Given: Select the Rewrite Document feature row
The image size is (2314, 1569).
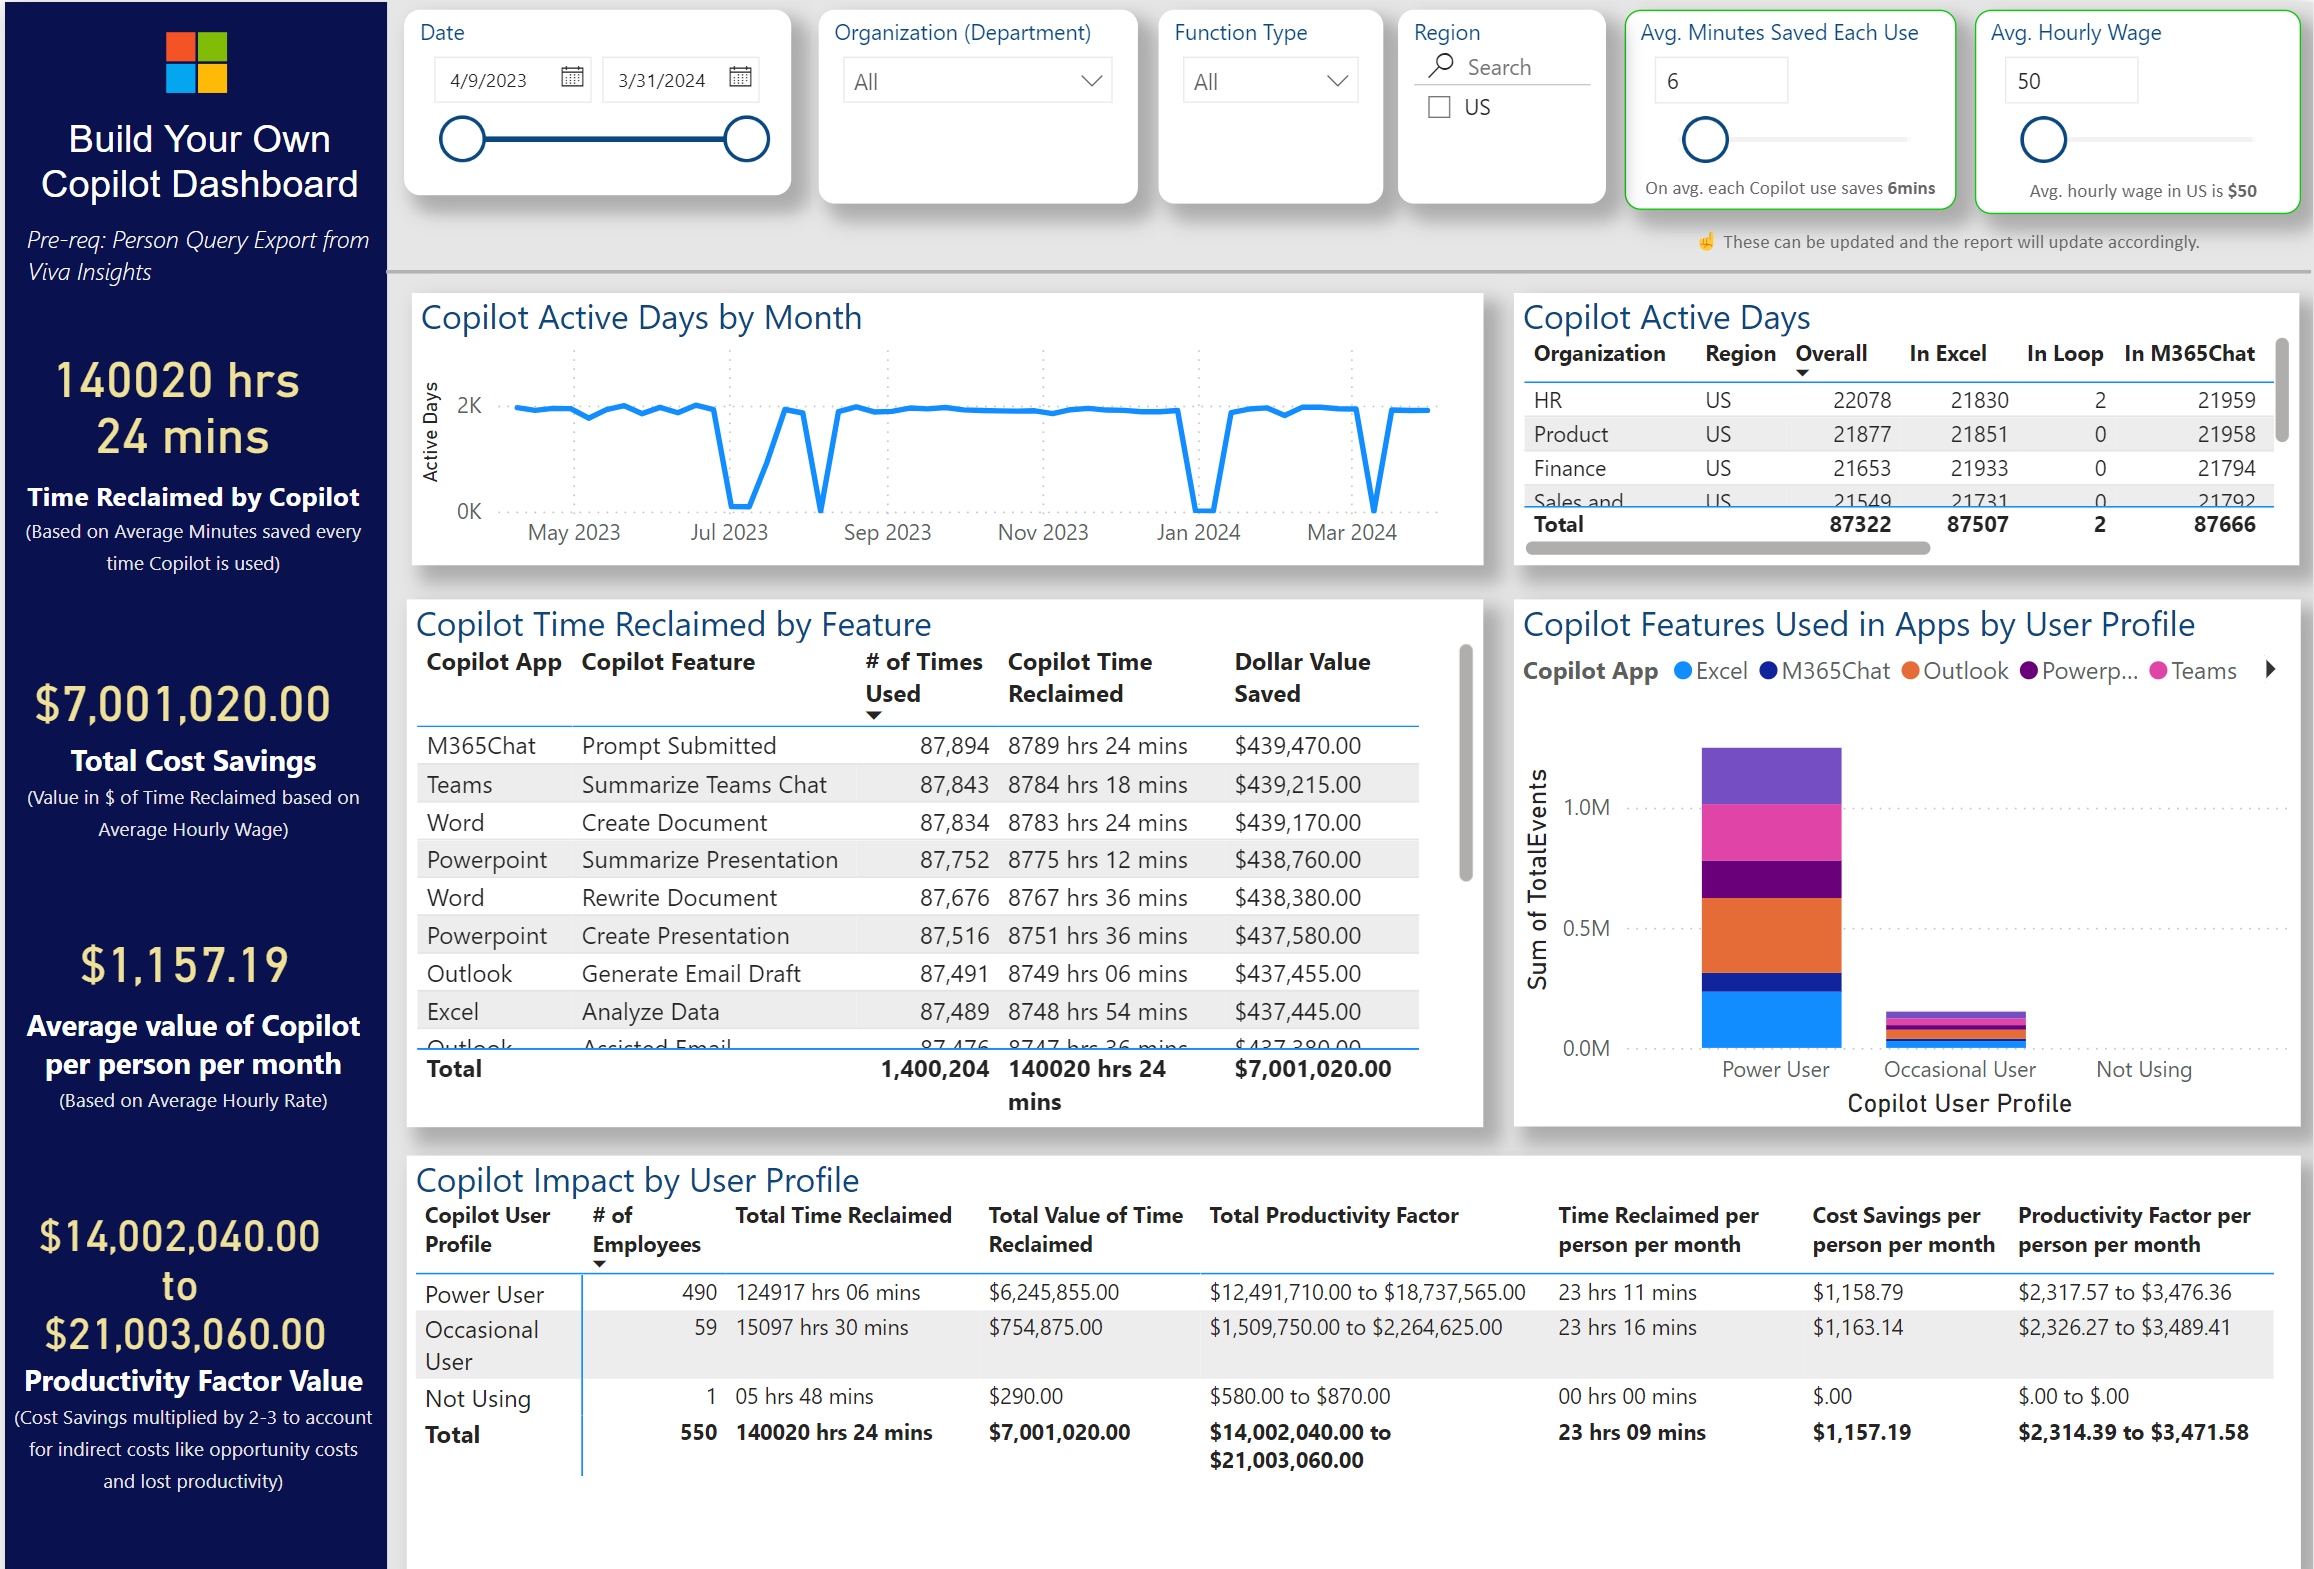Looking at the screenshot, I should 917,898.
